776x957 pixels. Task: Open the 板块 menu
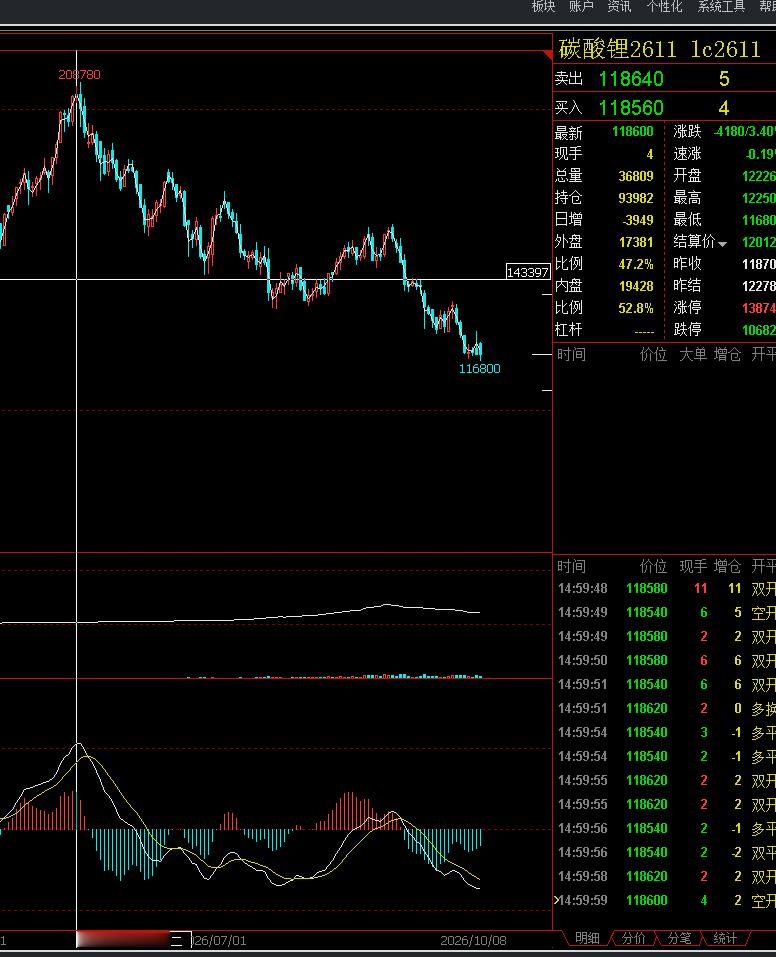click(x=543, y=6)
